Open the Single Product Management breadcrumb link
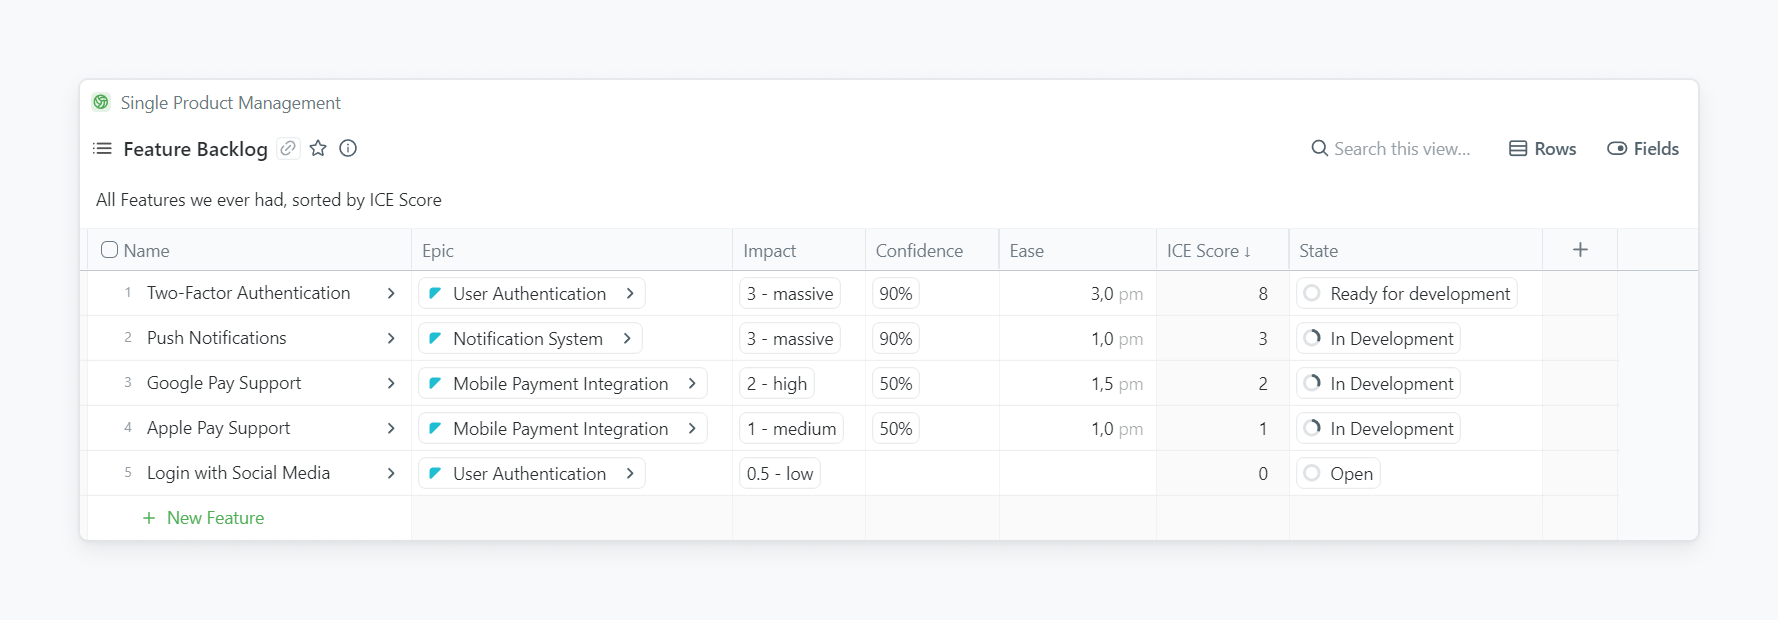 pyautogui.click(x=230, y=103)
